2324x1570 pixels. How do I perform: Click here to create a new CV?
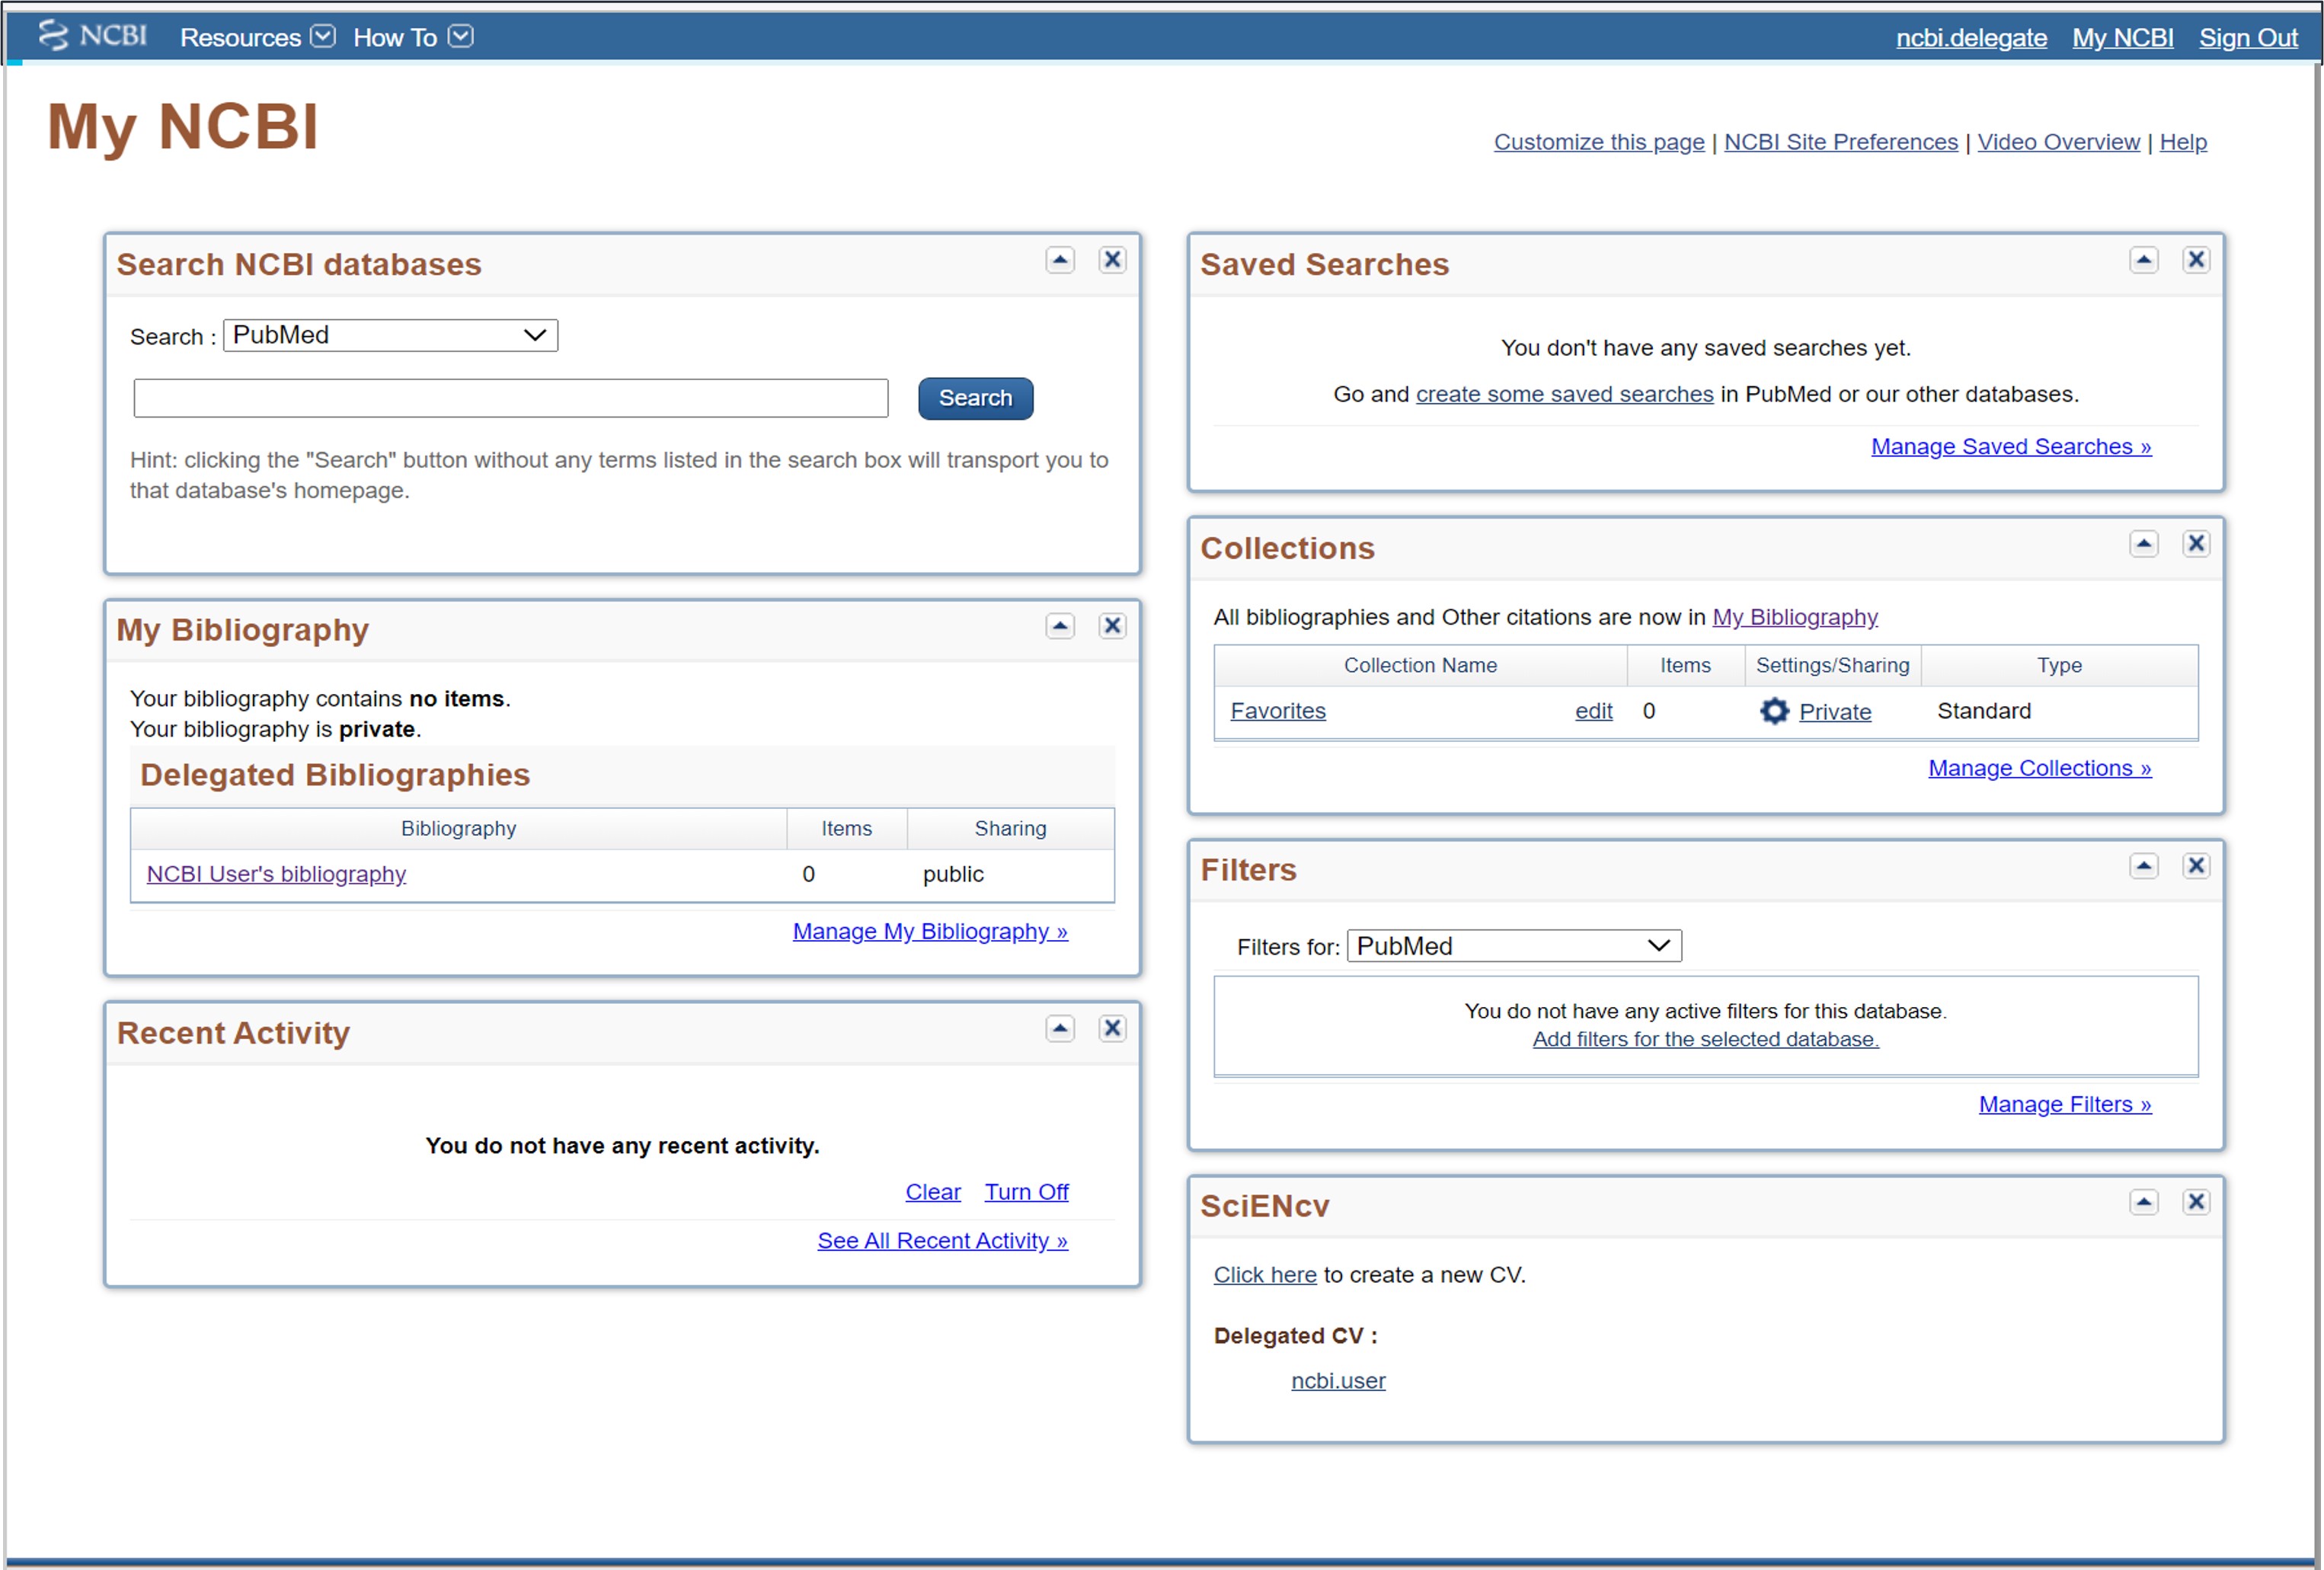[x=1265, y=1275]
